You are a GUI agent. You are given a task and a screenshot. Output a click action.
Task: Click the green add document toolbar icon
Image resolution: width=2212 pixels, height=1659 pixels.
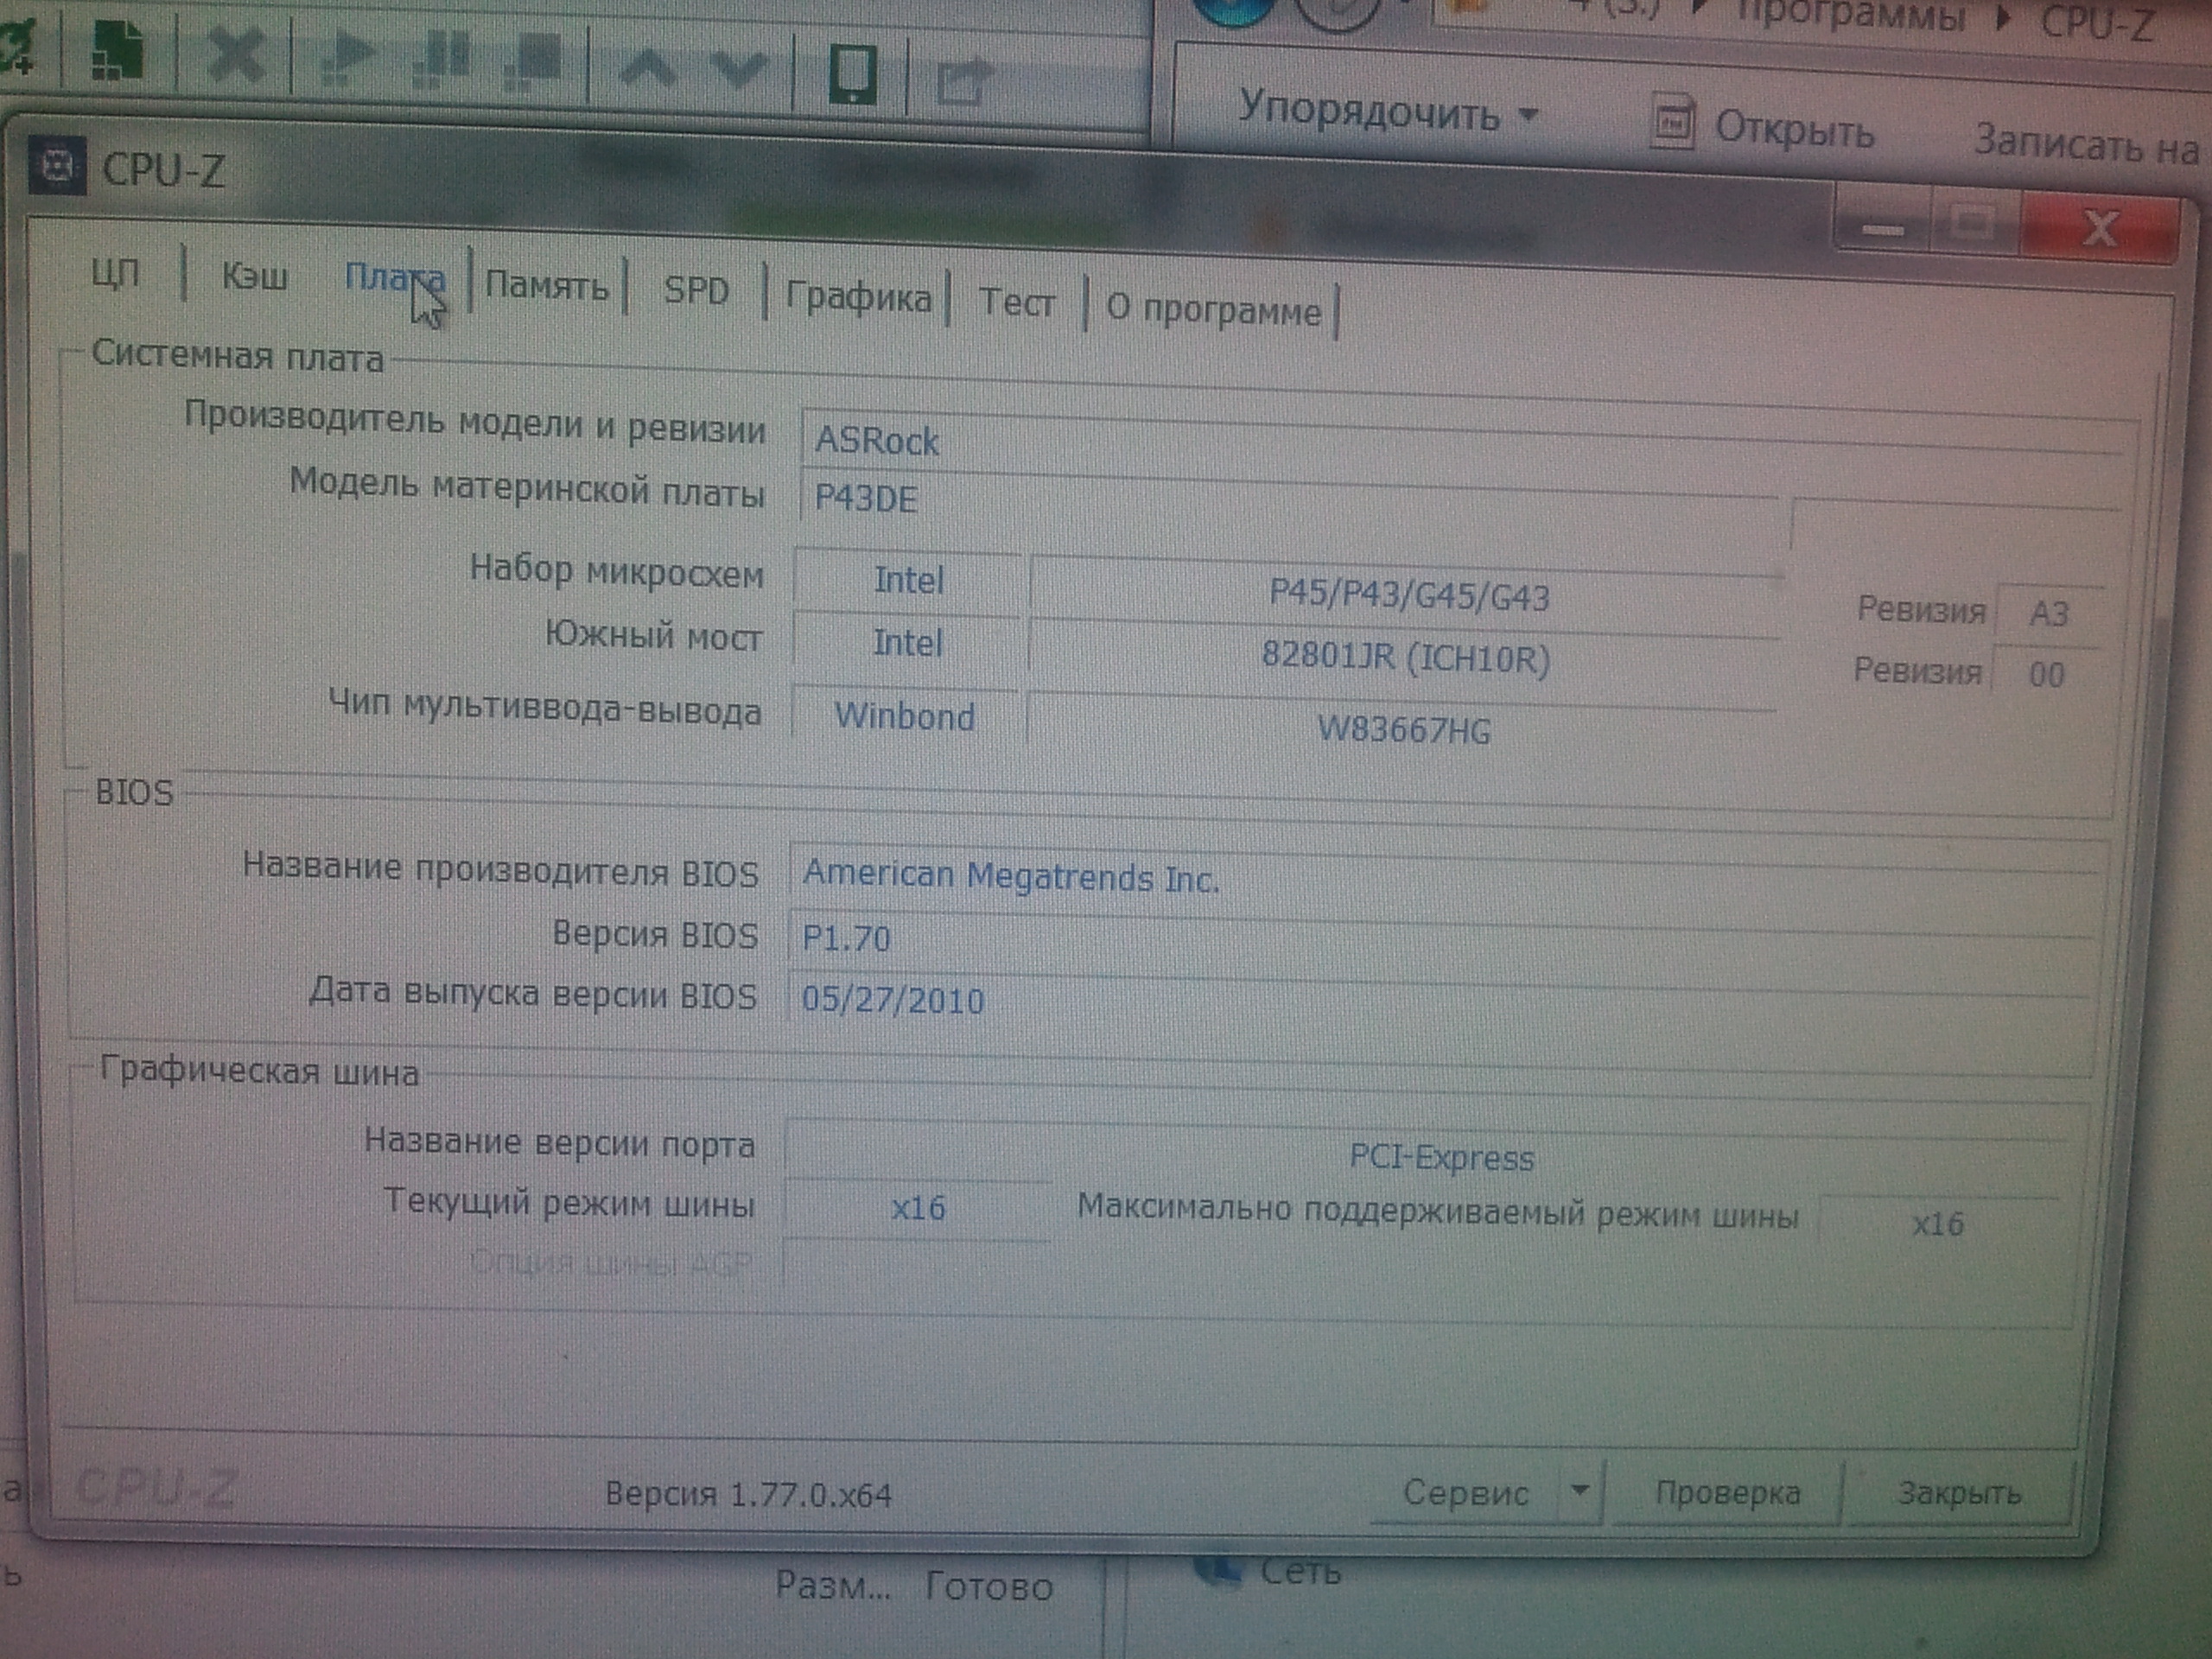click(x=118, y=50)
